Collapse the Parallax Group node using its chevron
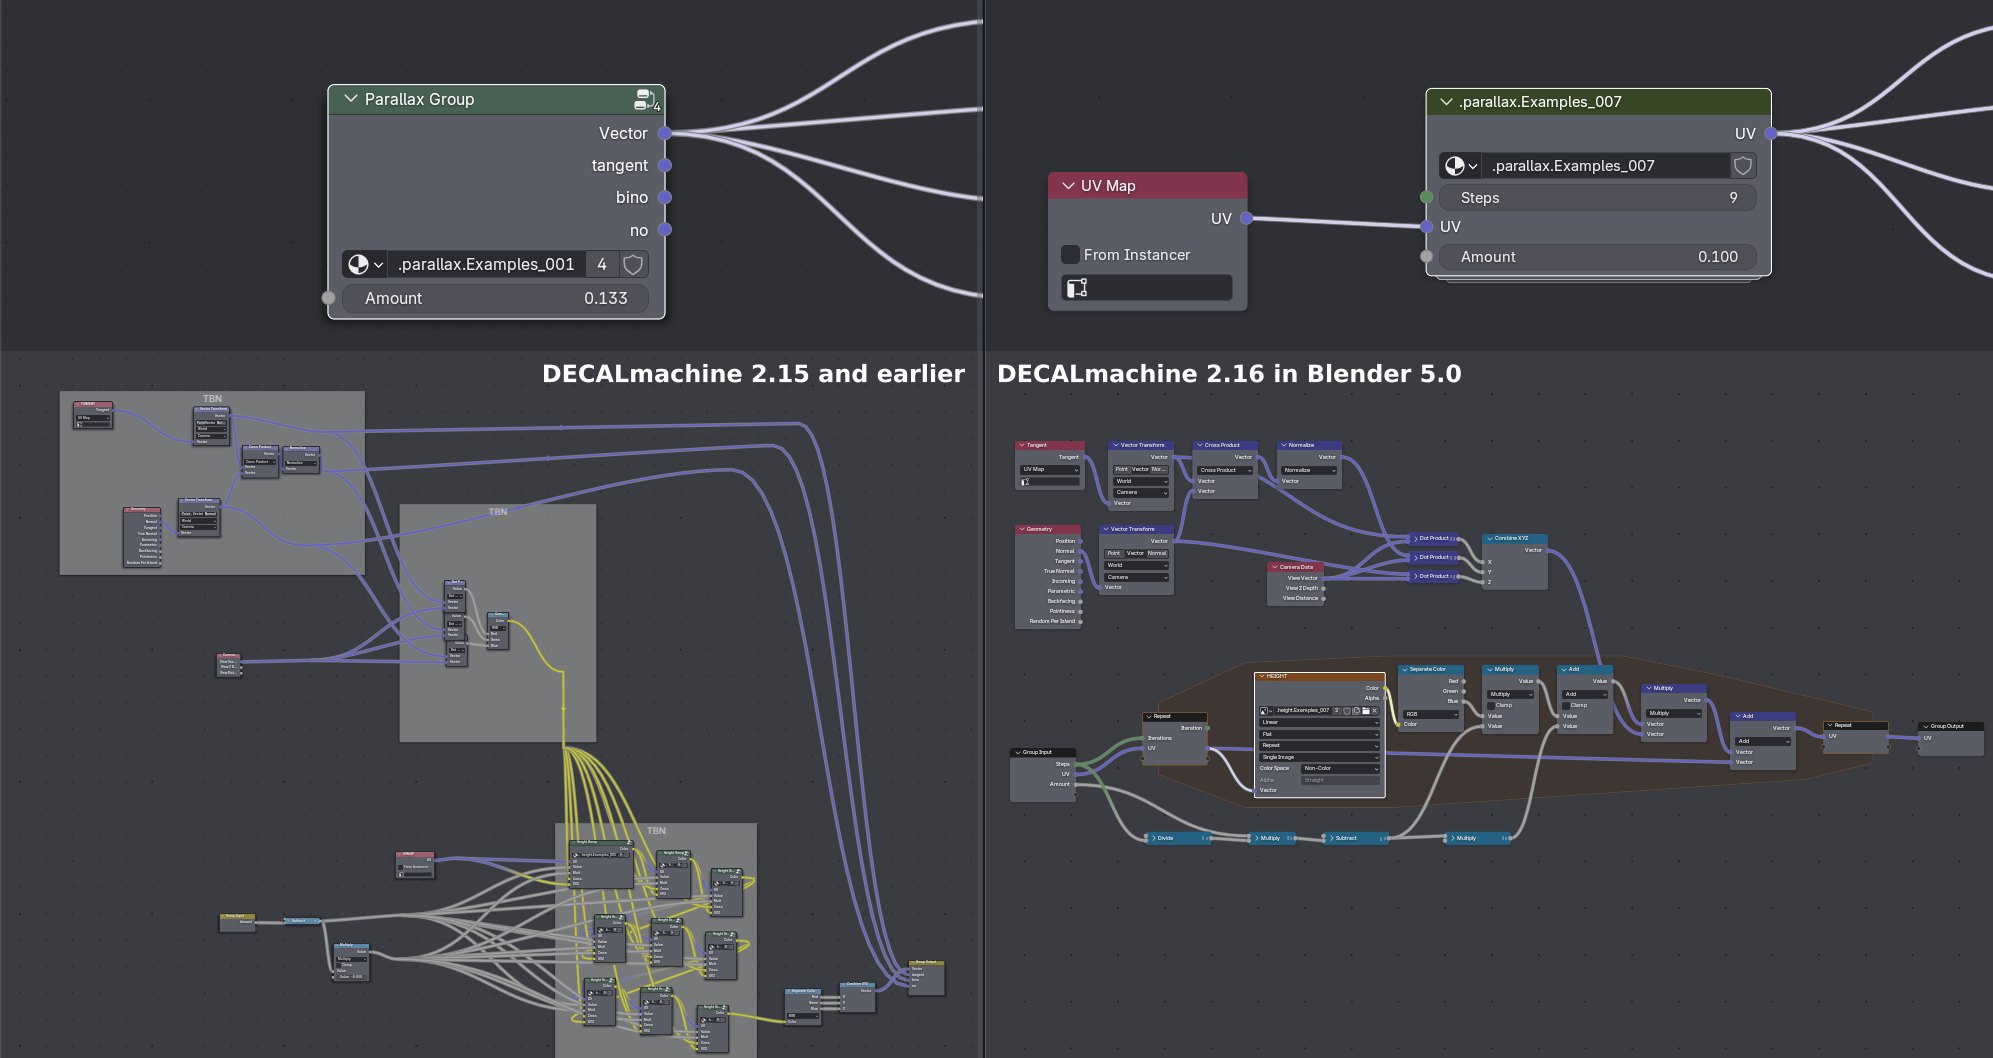The width and height of the screenshot is (1993, 1058). point(350,99)
